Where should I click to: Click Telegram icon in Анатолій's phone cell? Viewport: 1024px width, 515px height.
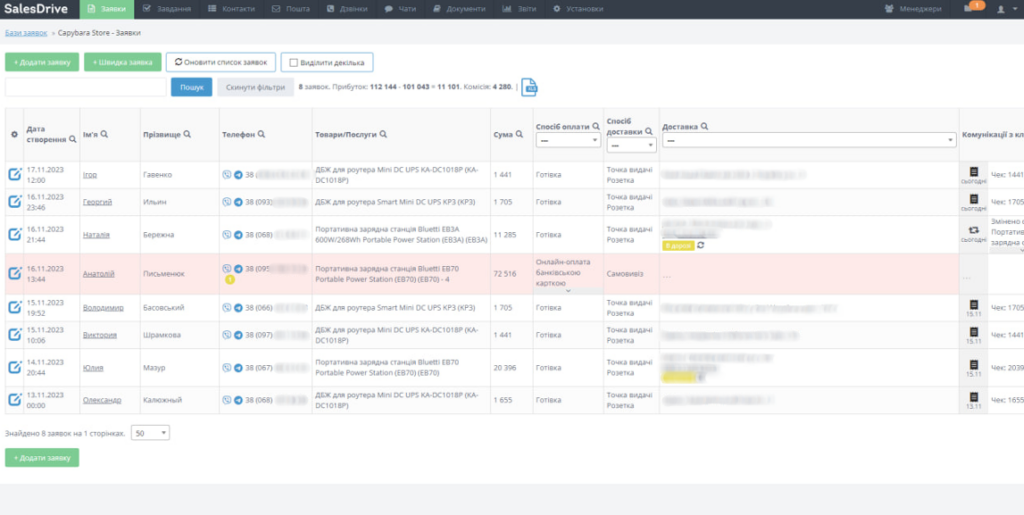(x=238, y=268)
